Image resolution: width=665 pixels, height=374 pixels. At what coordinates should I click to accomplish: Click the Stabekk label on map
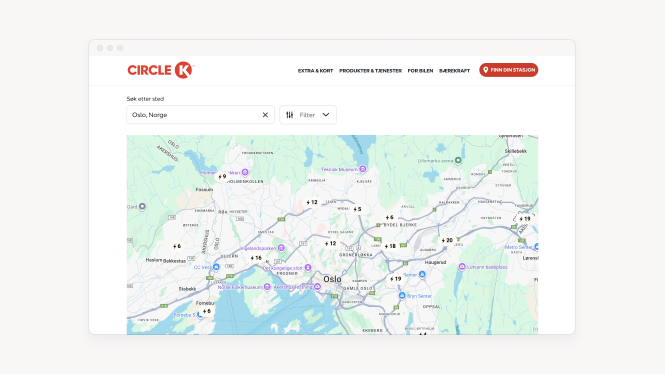[187, 289]
